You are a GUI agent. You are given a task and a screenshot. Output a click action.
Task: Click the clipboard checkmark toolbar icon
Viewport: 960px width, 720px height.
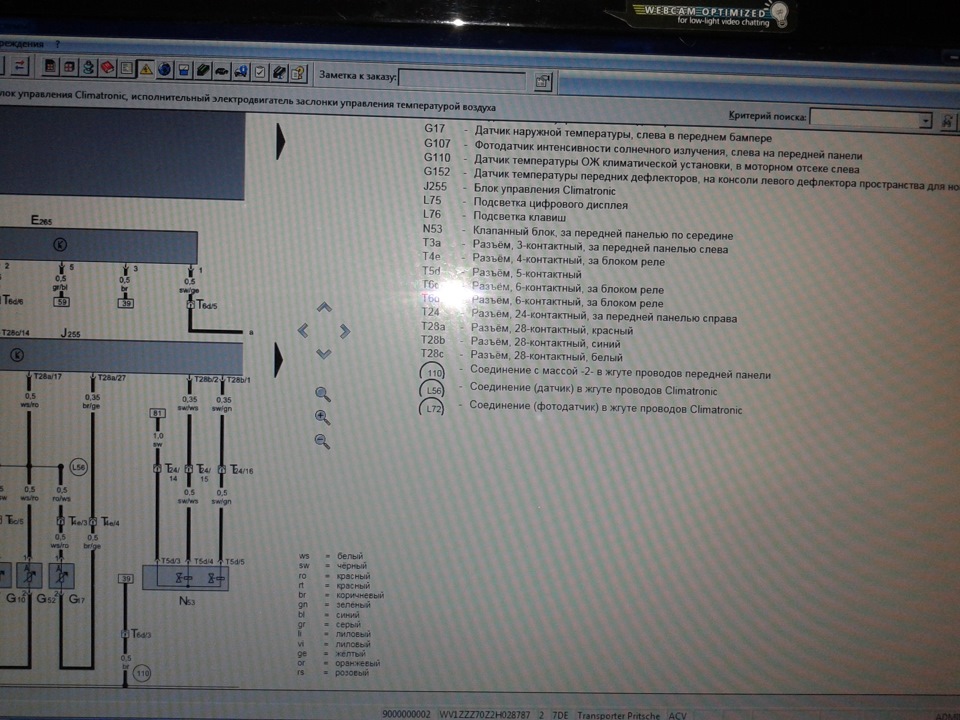pos(260,73)
